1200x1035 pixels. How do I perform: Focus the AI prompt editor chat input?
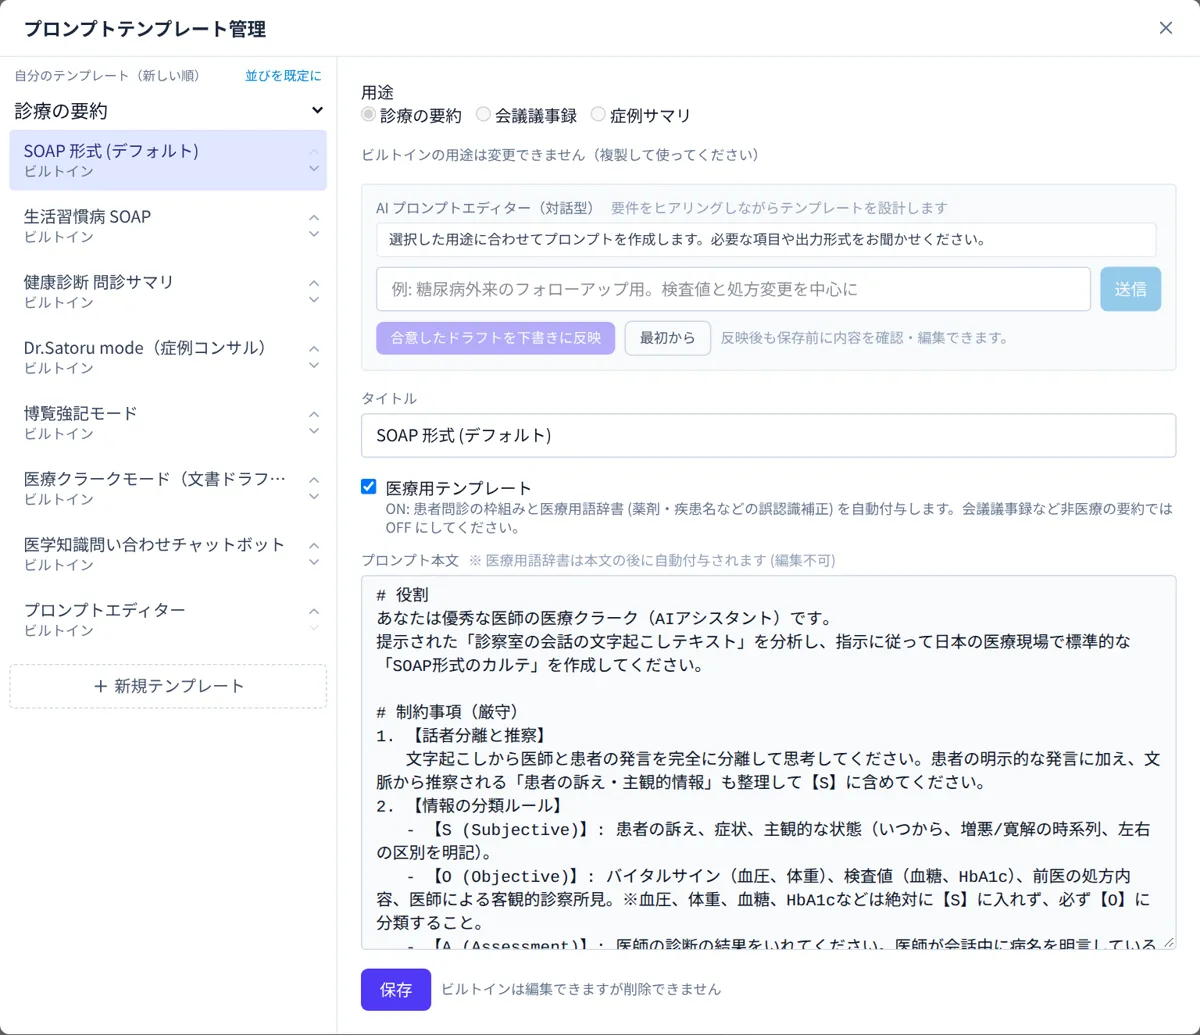pyautogui.click(x=734, y=289)
